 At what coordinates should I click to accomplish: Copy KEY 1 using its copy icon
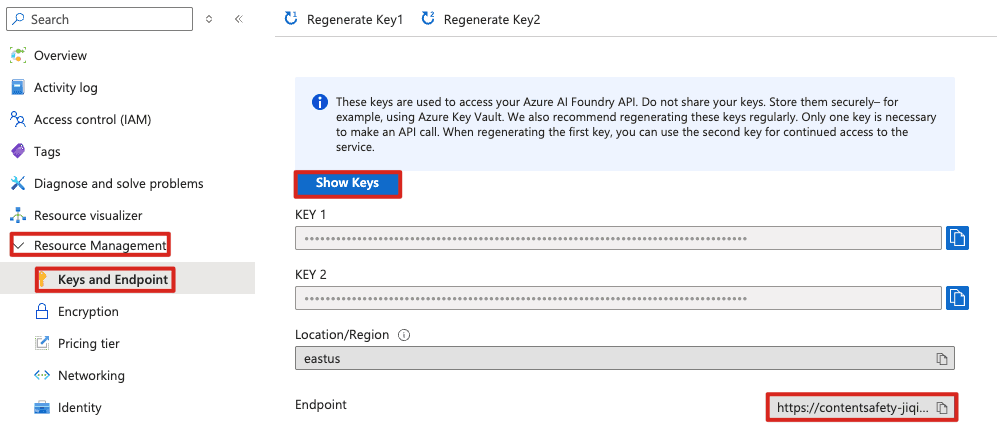(x=957, y=238)
